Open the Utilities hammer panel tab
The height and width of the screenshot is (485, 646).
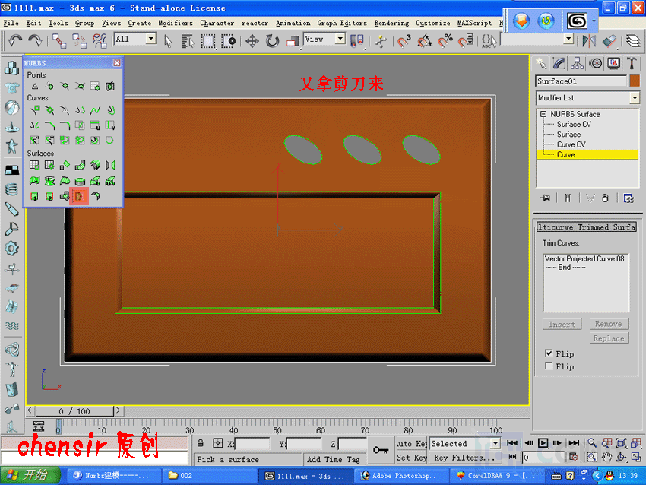632,63
